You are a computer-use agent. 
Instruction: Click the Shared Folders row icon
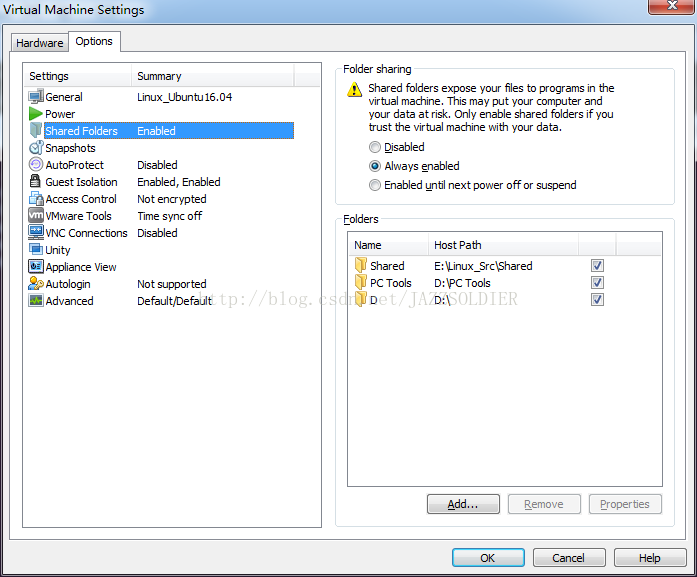(36, 130)
